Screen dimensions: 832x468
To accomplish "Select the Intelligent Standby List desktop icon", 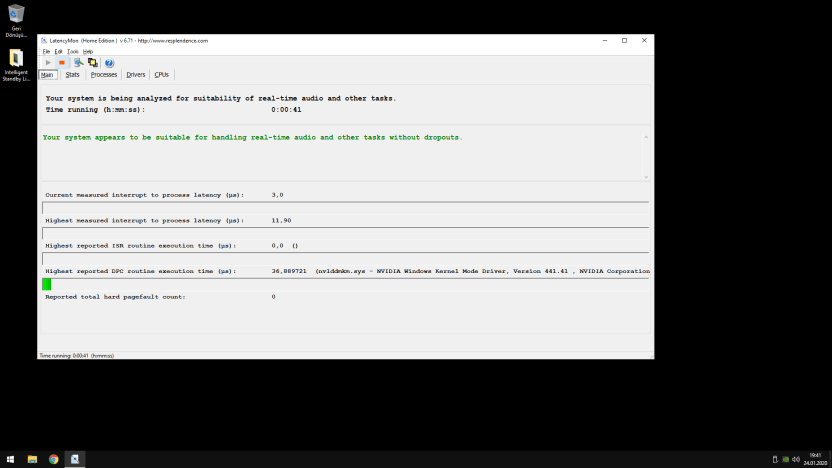I will coord(16,65).
